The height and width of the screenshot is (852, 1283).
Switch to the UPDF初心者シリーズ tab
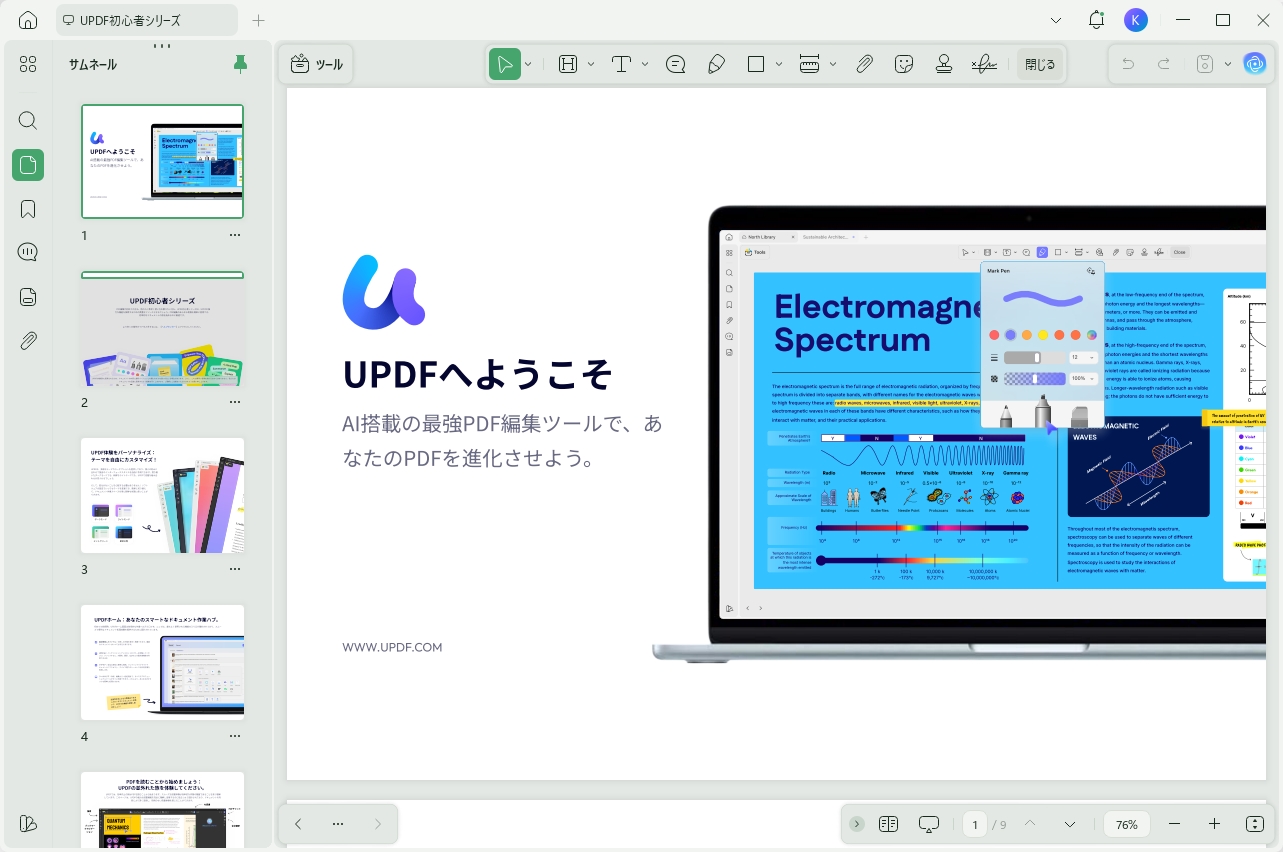click(x=147, y=20)
